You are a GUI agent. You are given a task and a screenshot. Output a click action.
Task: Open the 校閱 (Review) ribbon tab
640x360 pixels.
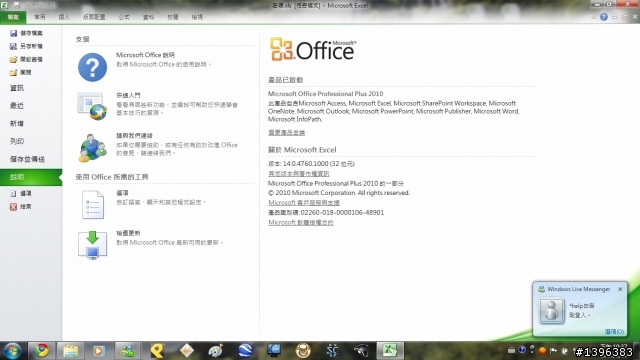click(173, 17)
